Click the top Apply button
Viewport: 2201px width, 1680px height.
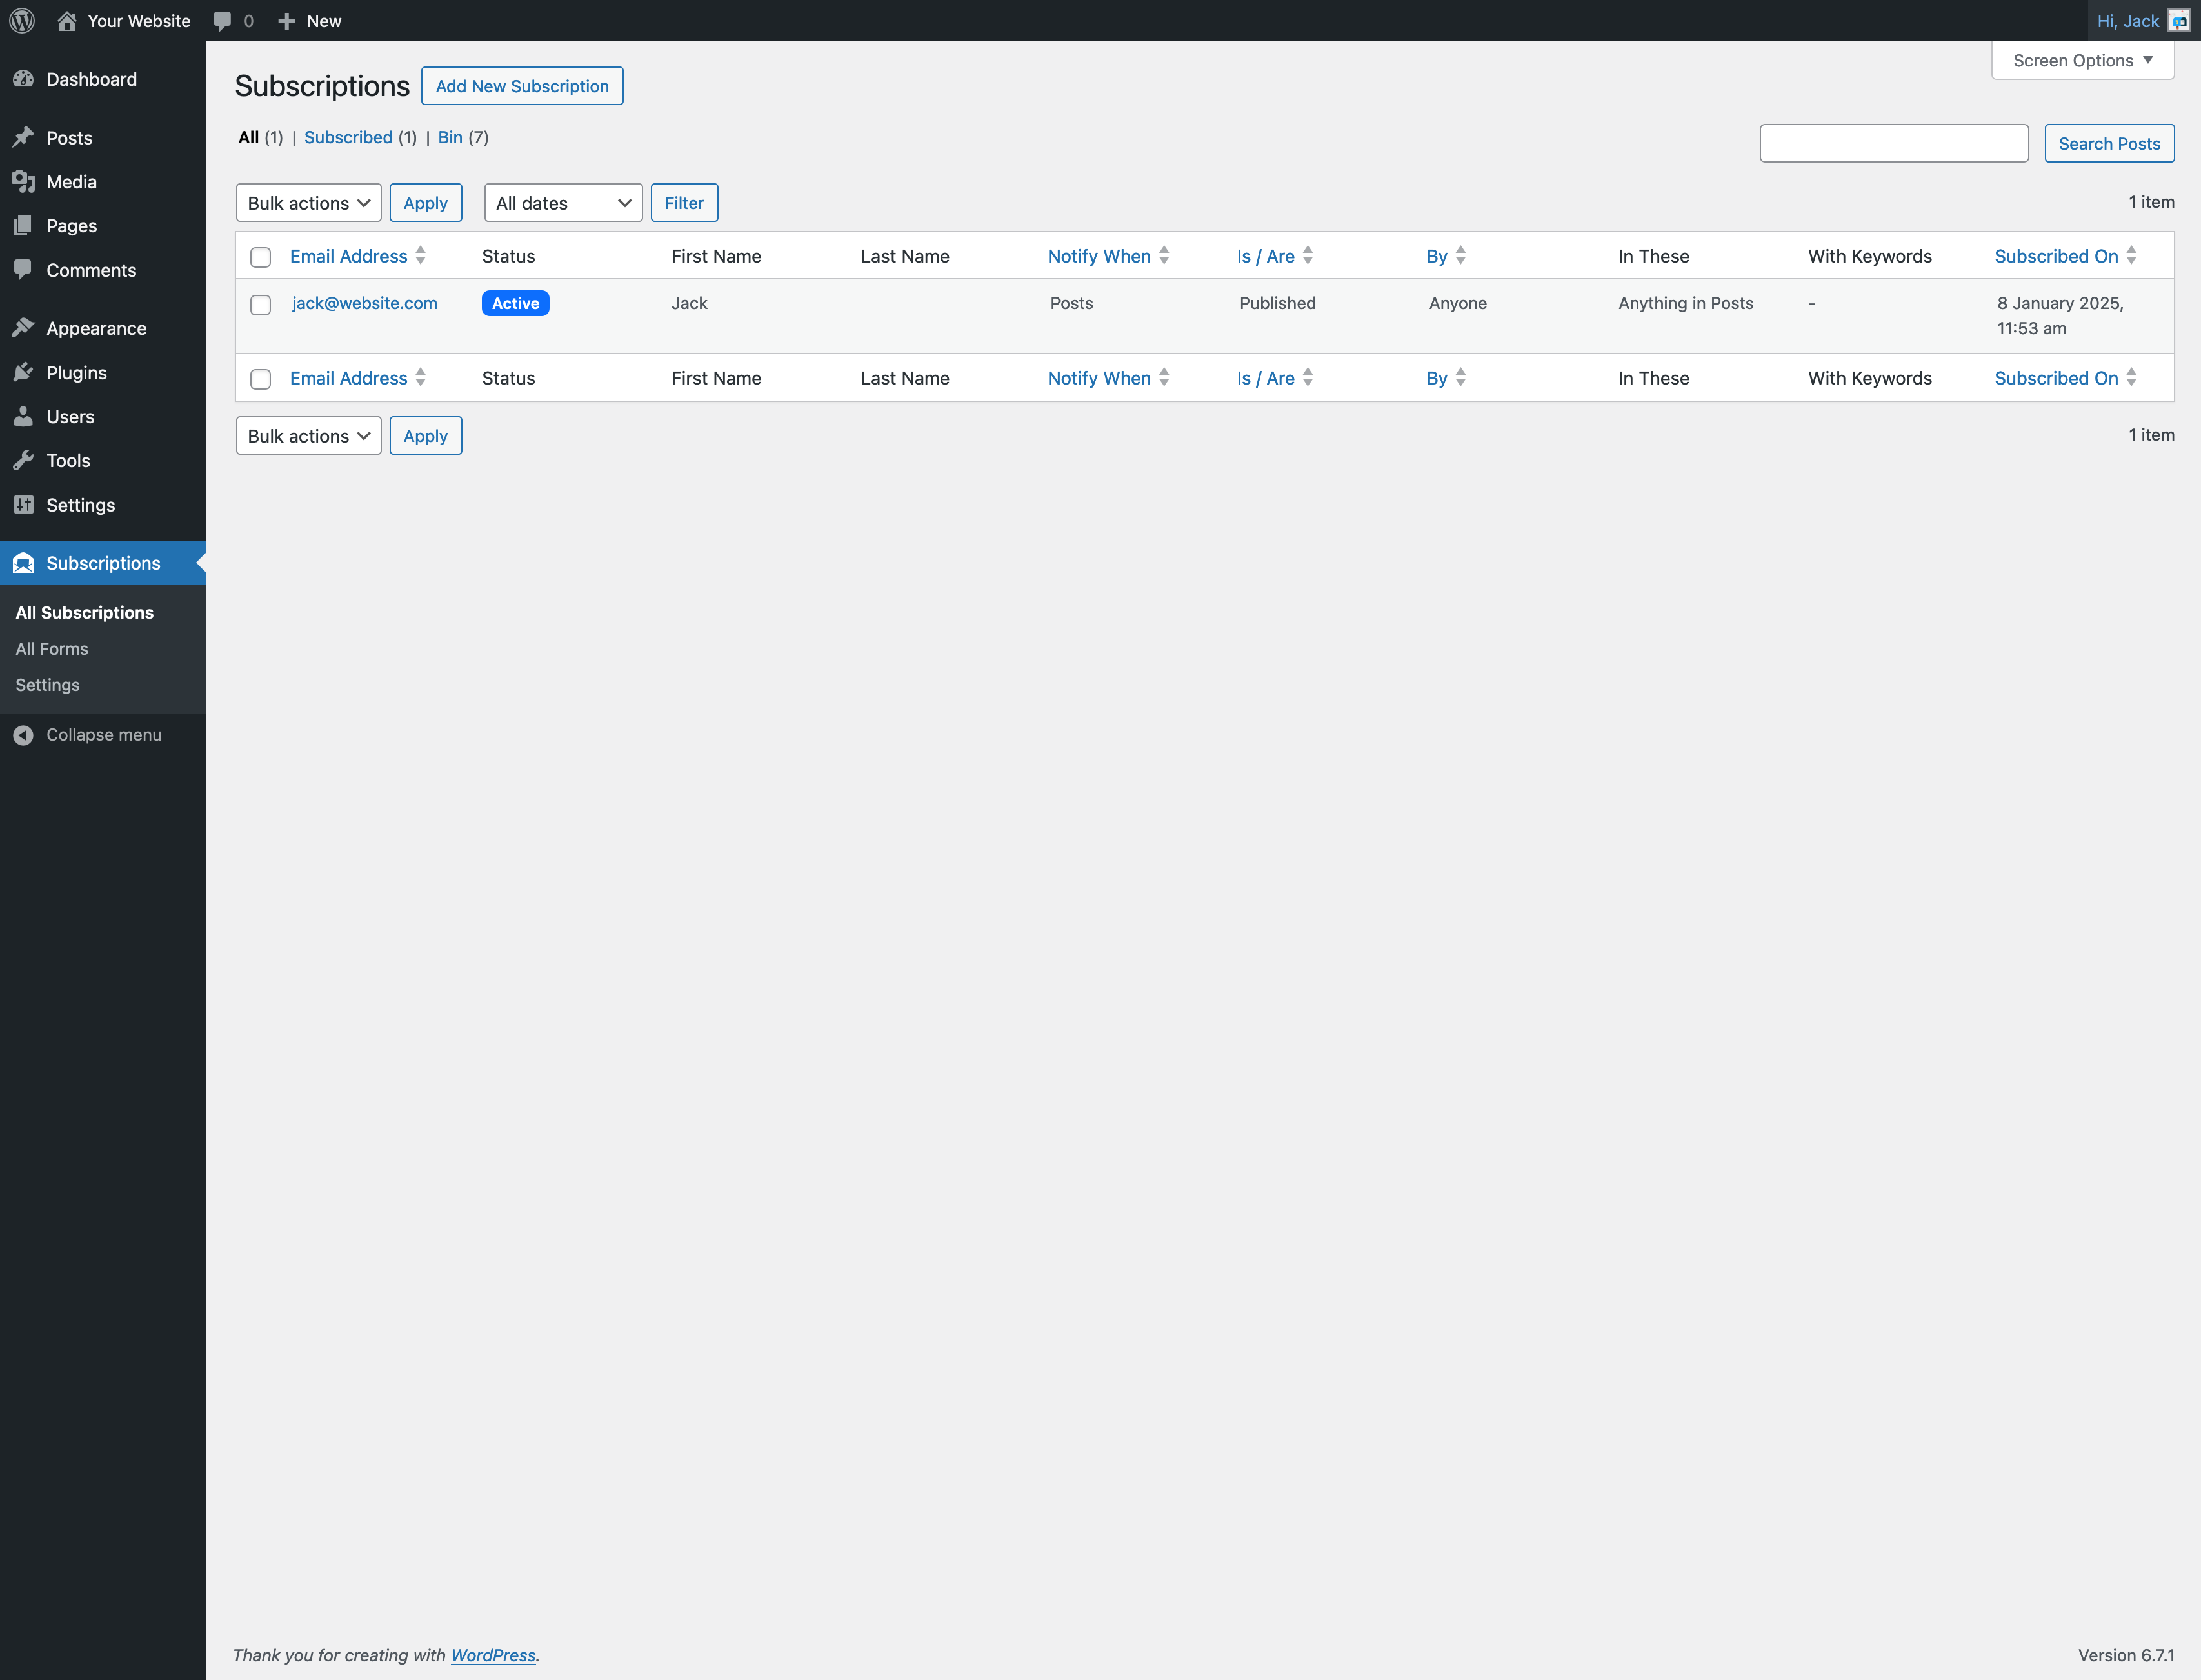coord(426,203)
